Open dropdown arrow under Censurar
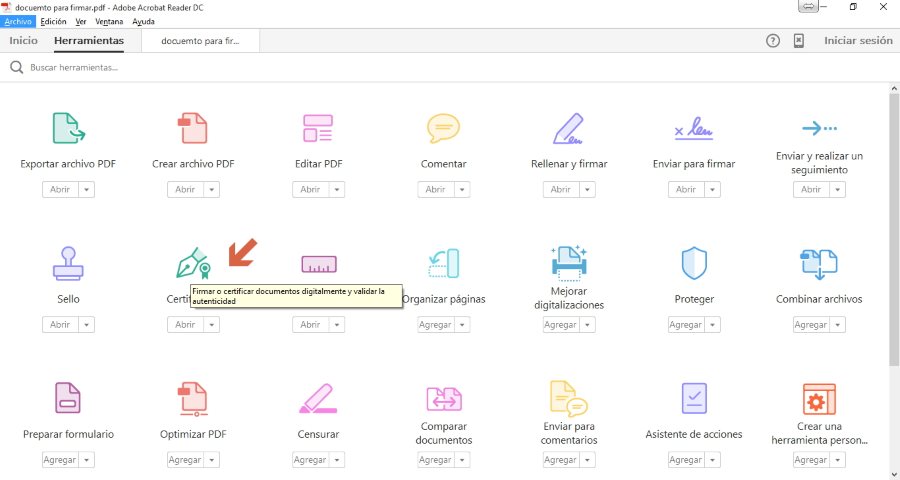Viewport: 900px width, 480px height. pos(337,460)
